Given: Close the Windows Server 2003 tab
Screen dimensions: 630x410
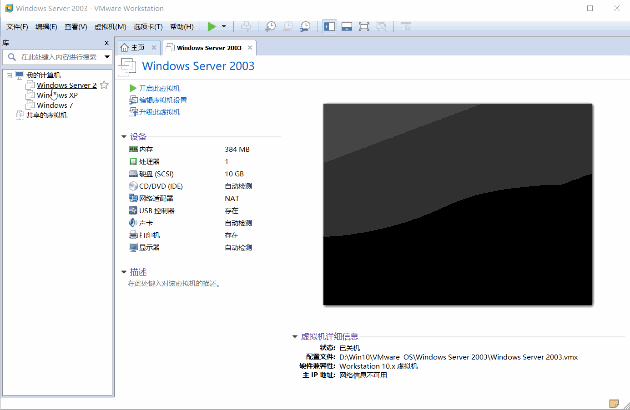Looking at the screenshot, I should pyautogui.click(x=250, y=47).
